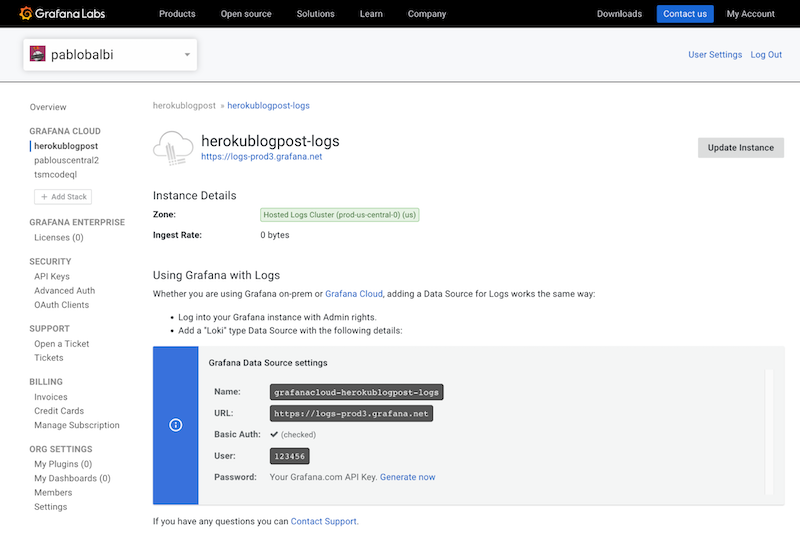The height and width of the screenshot is (549, 800).
Task: Add a new stack
Action: pos(64,197)
